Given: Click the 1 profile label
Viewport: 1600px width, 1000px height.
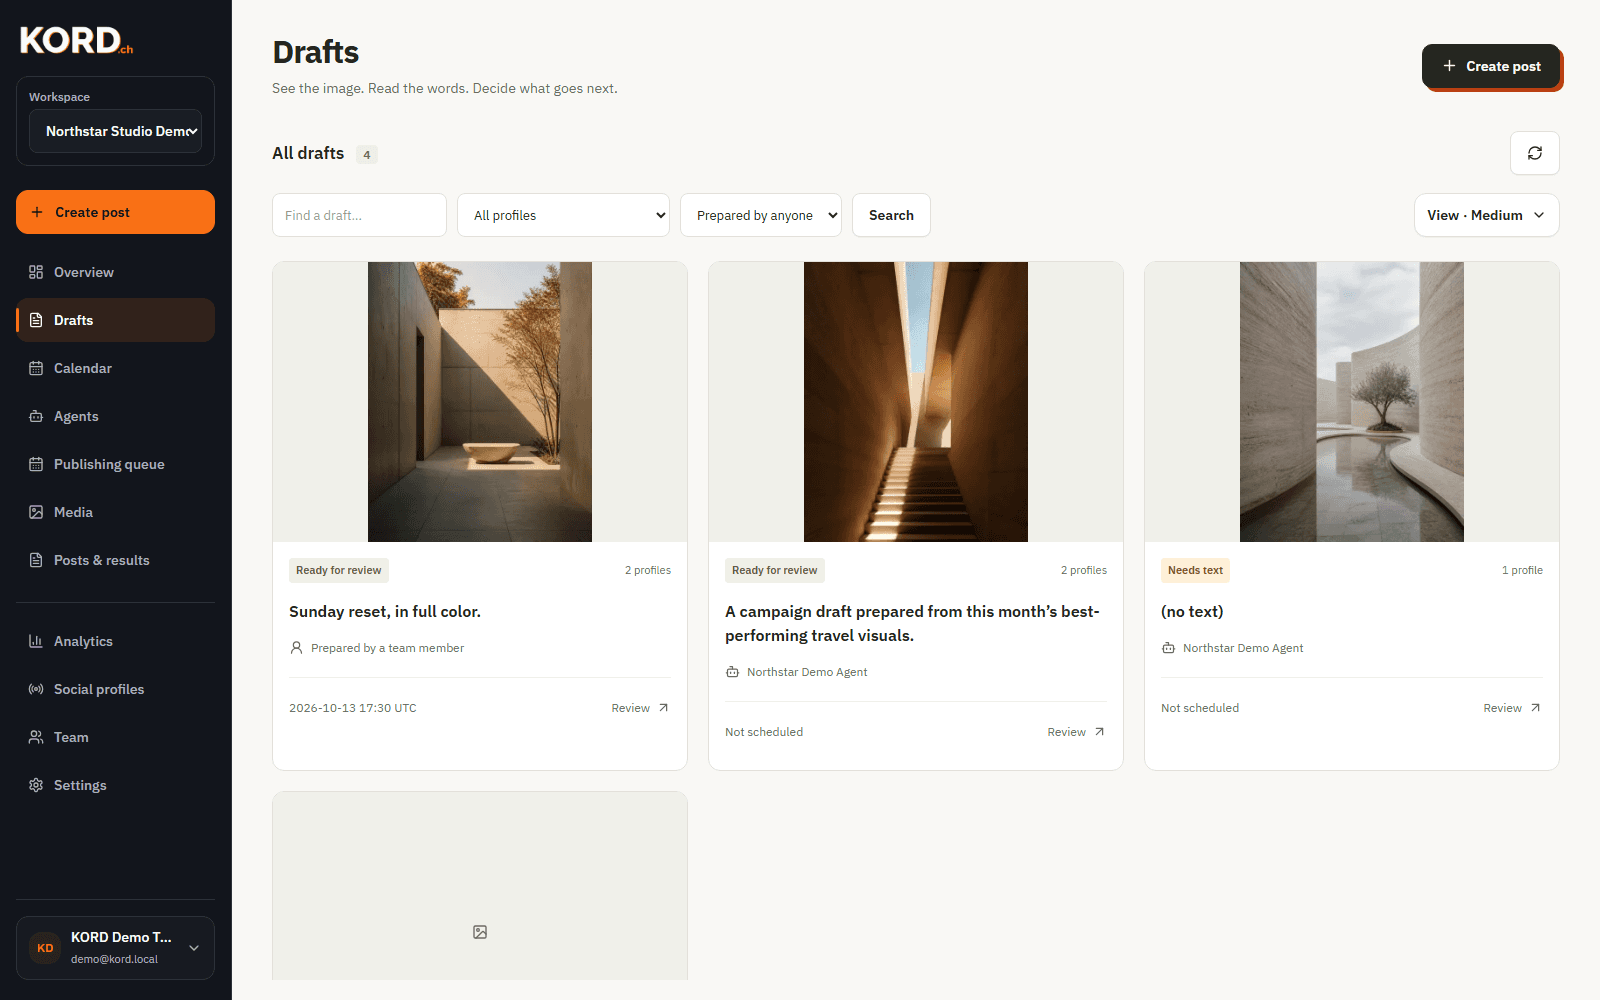Looking at the screenshot, I should (x=1522, y=570).
